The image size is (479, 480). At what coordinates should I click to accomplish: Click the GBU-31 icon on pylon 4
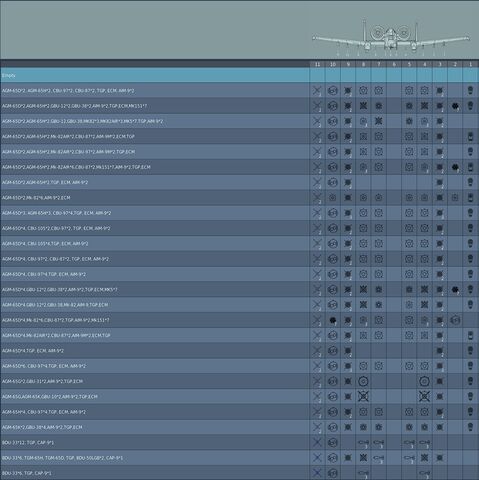click(424, 381)
